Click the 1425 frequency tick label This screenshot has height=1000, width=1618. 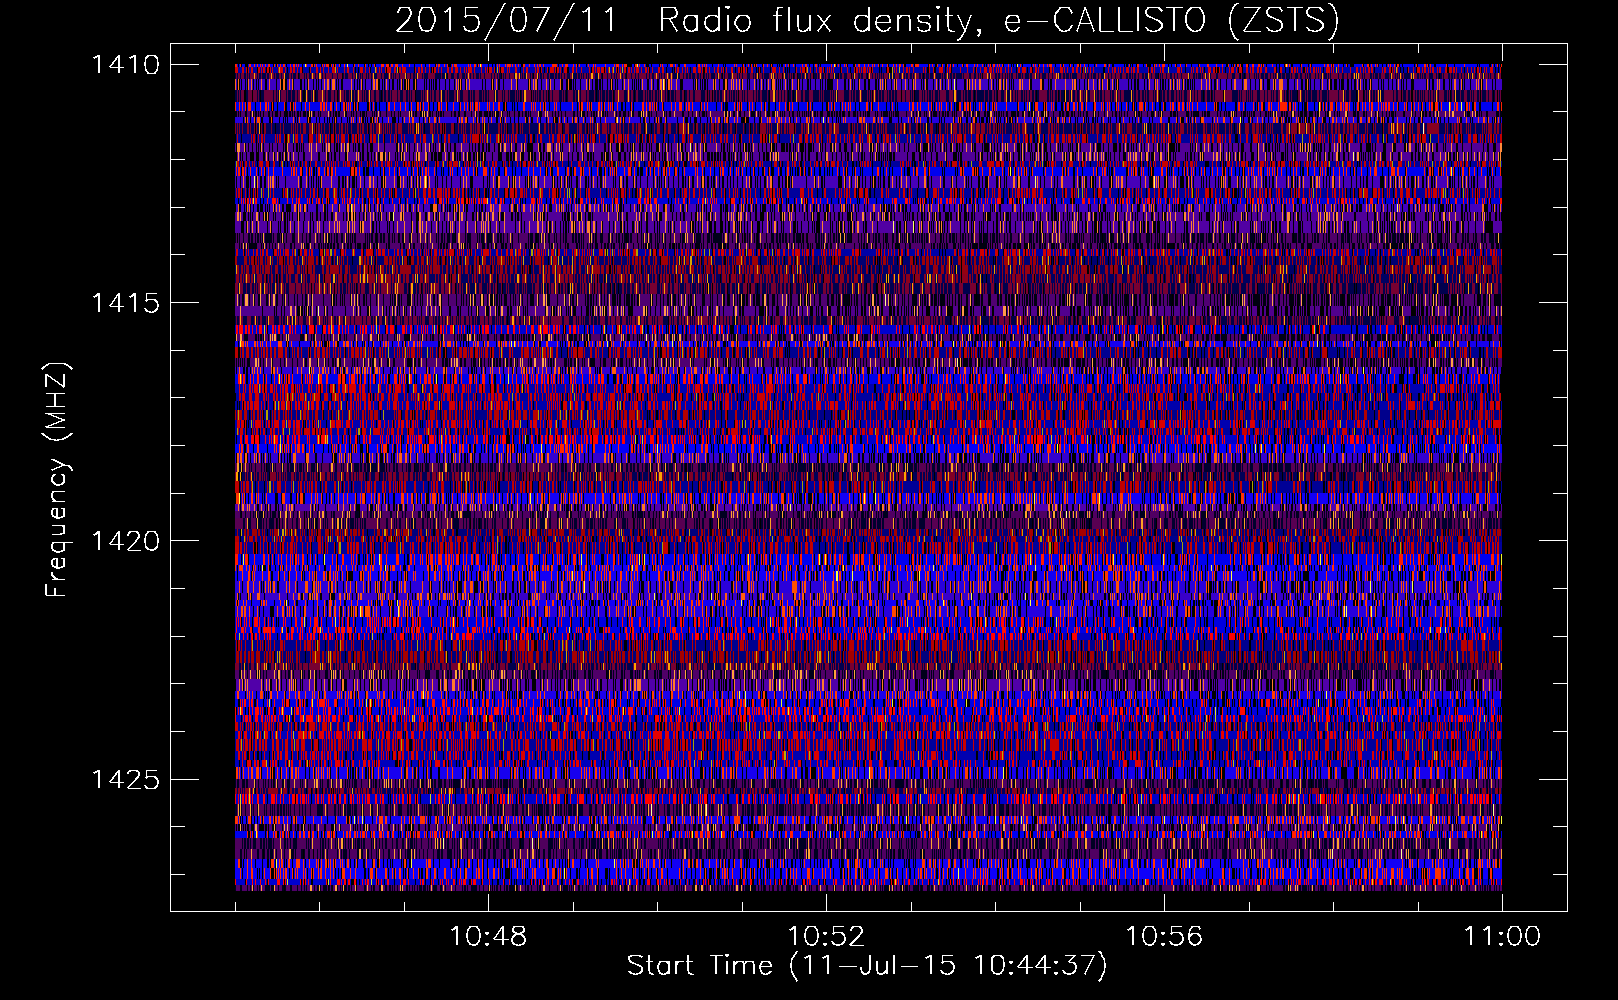pos(125,779)
